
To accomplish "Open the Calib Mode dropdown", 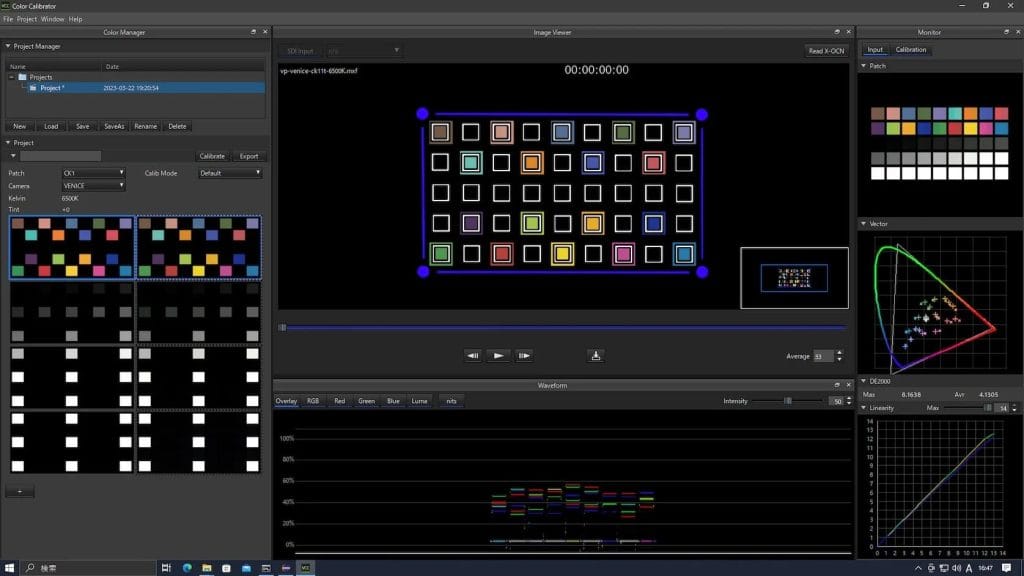I will [229, 173].
